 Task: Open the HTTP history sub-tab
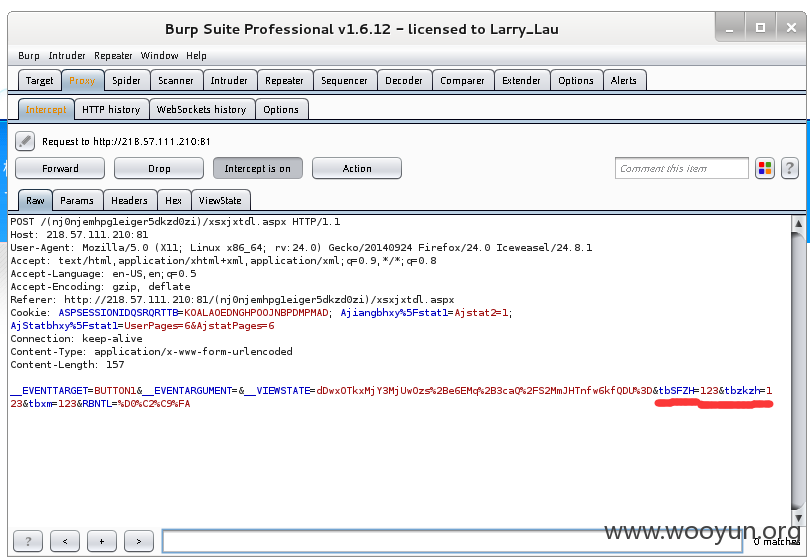click(x=111, y=110)
